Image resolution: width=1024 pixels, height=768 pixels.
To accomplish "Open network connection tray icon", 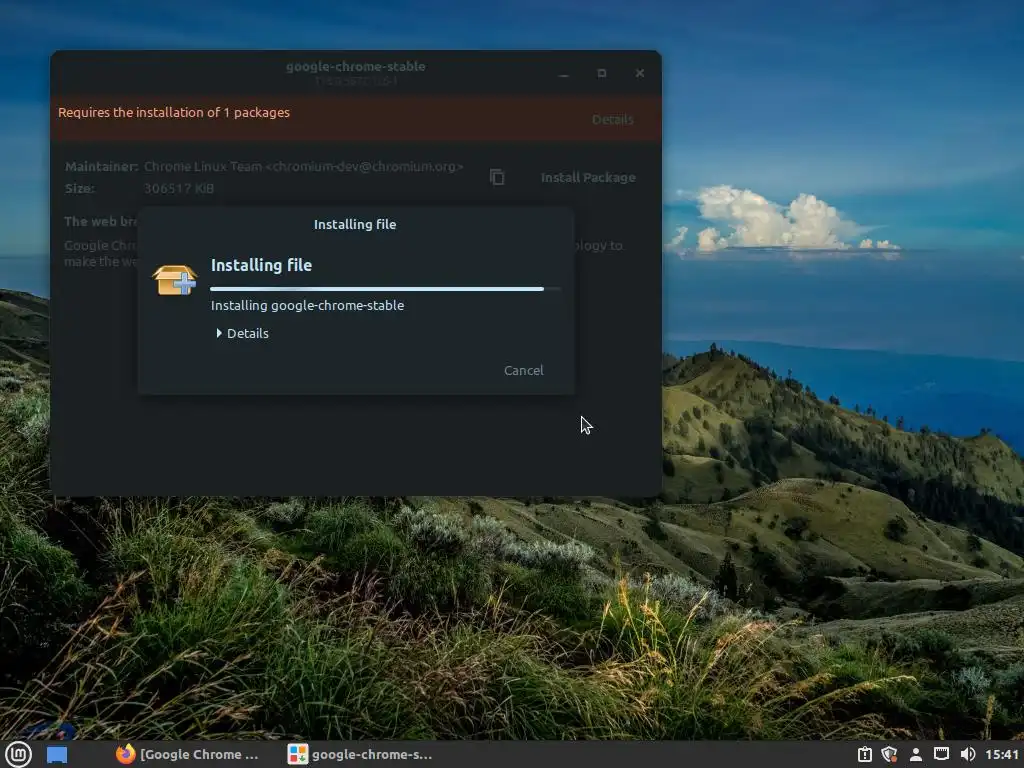I will [x=941, y=754].
